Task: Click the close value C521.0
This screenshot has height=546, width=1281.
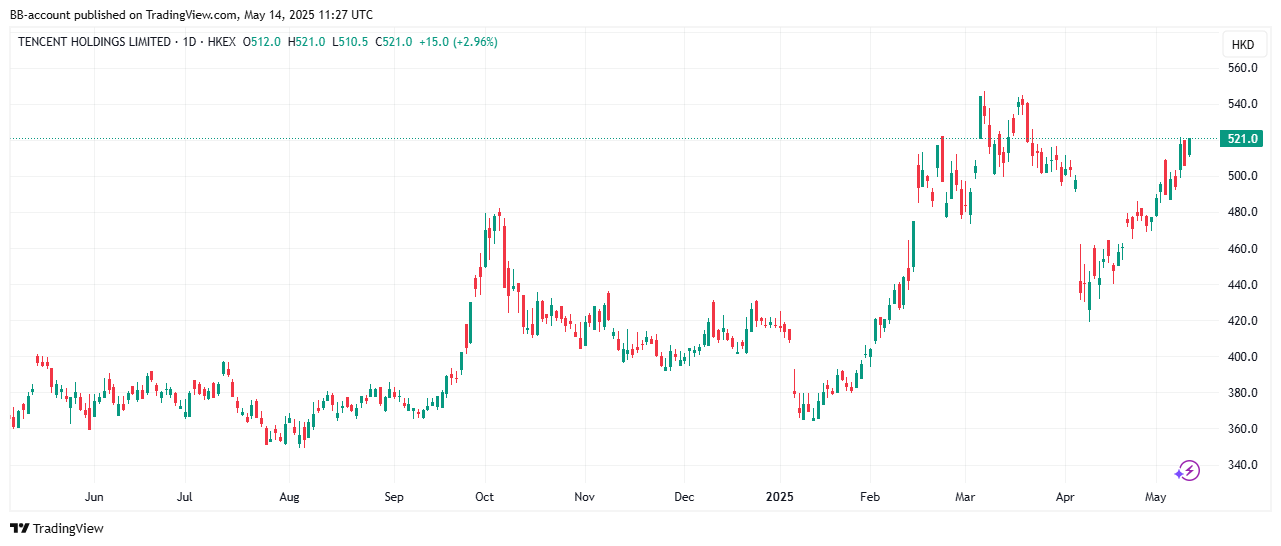Action: pyautogui.click(x=394, y=42)
